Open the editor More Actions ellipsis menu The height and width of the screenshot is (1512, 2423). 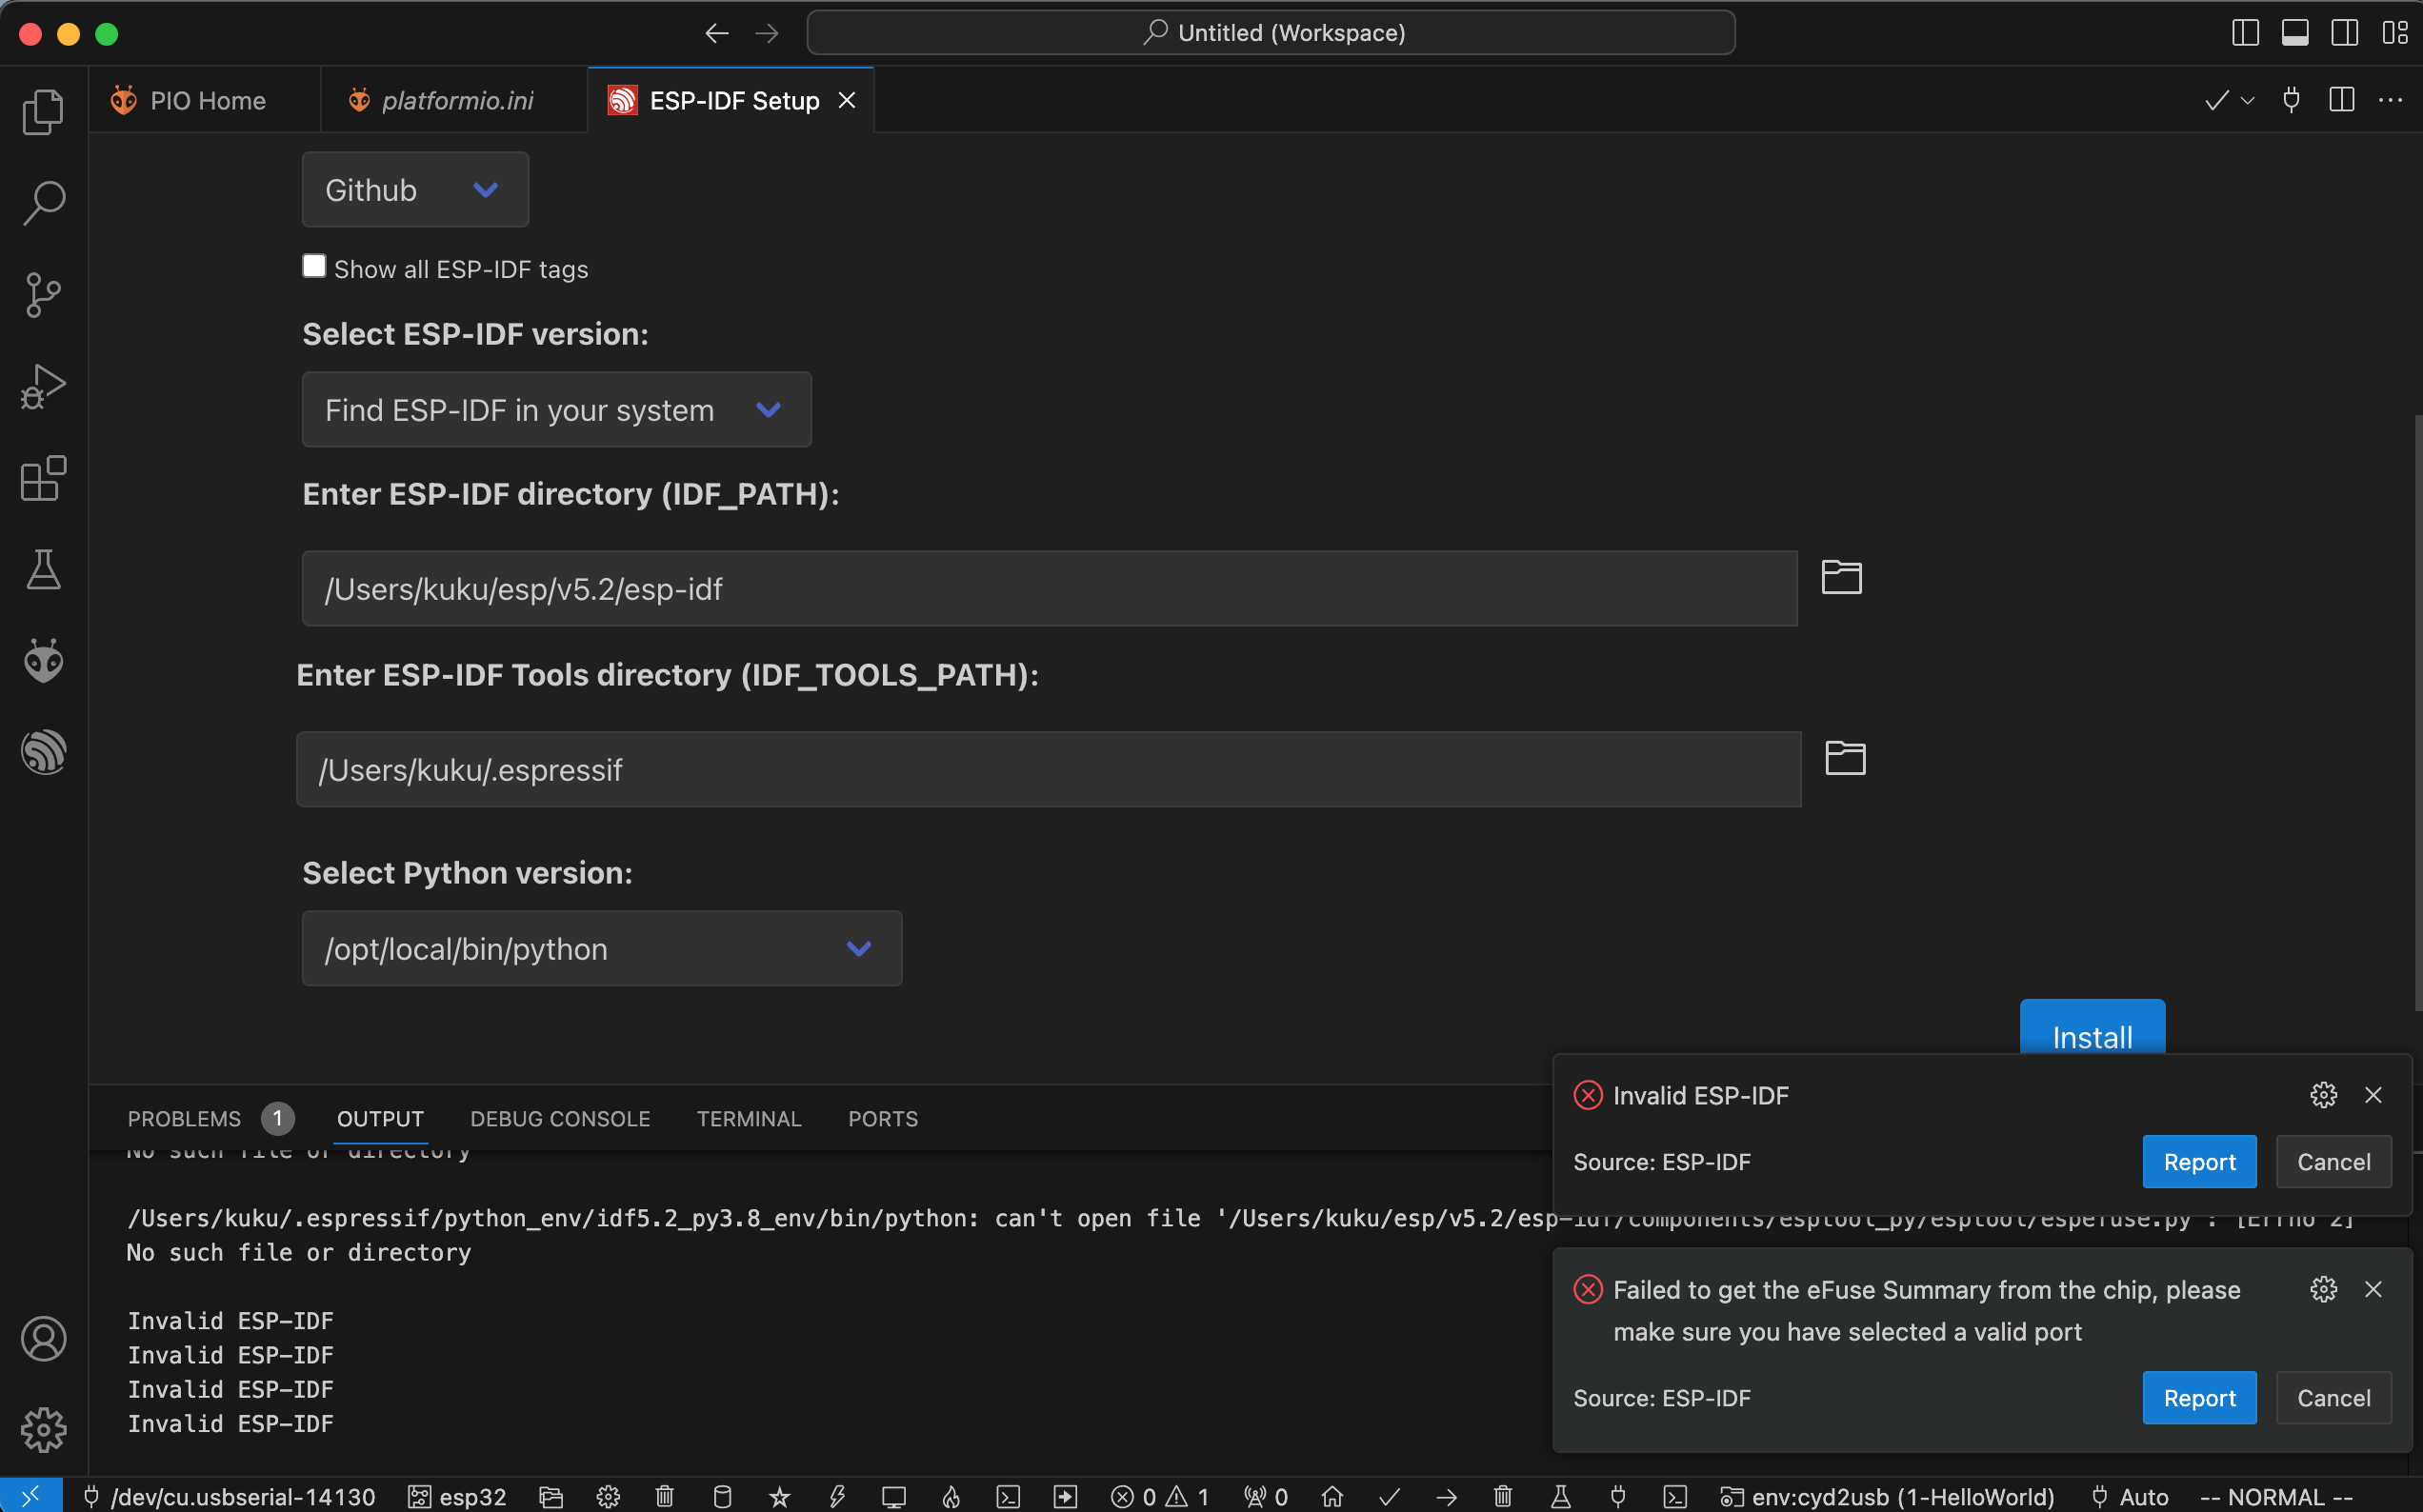pos(2390,100)
